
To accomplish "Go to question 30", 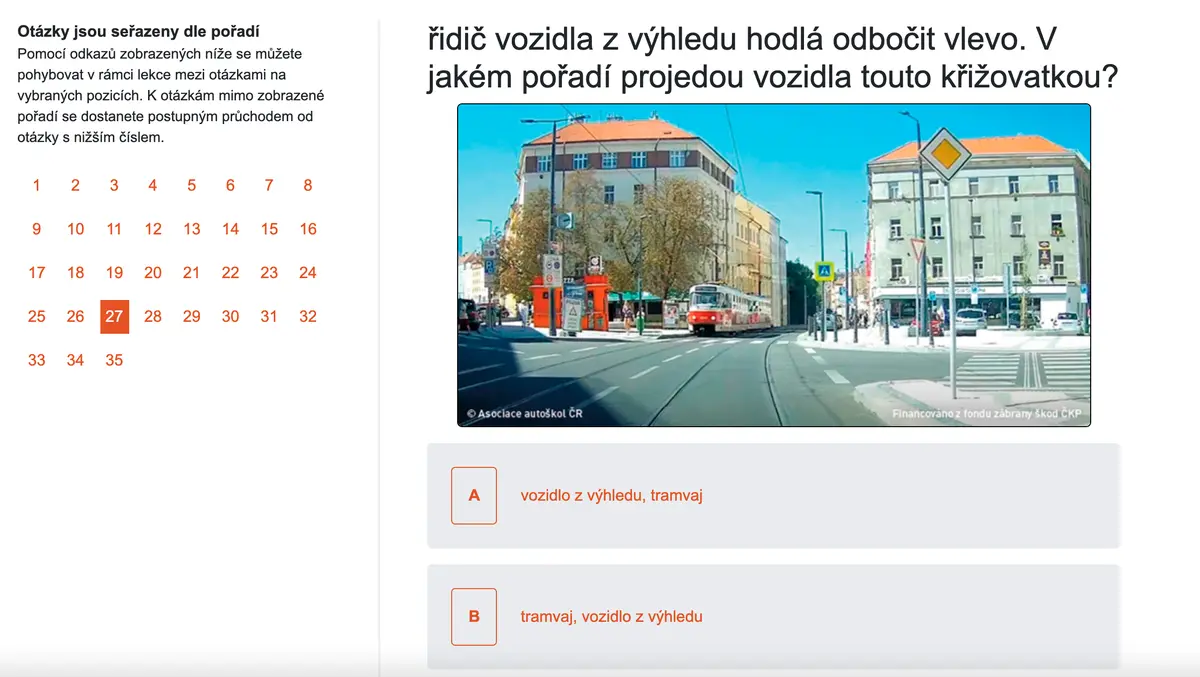I will (x=231, y=316).
